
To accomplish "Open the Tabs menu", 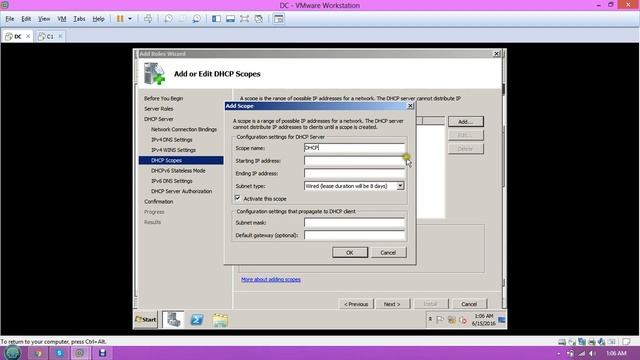I will pyautogui.click(x=79, y=19).
